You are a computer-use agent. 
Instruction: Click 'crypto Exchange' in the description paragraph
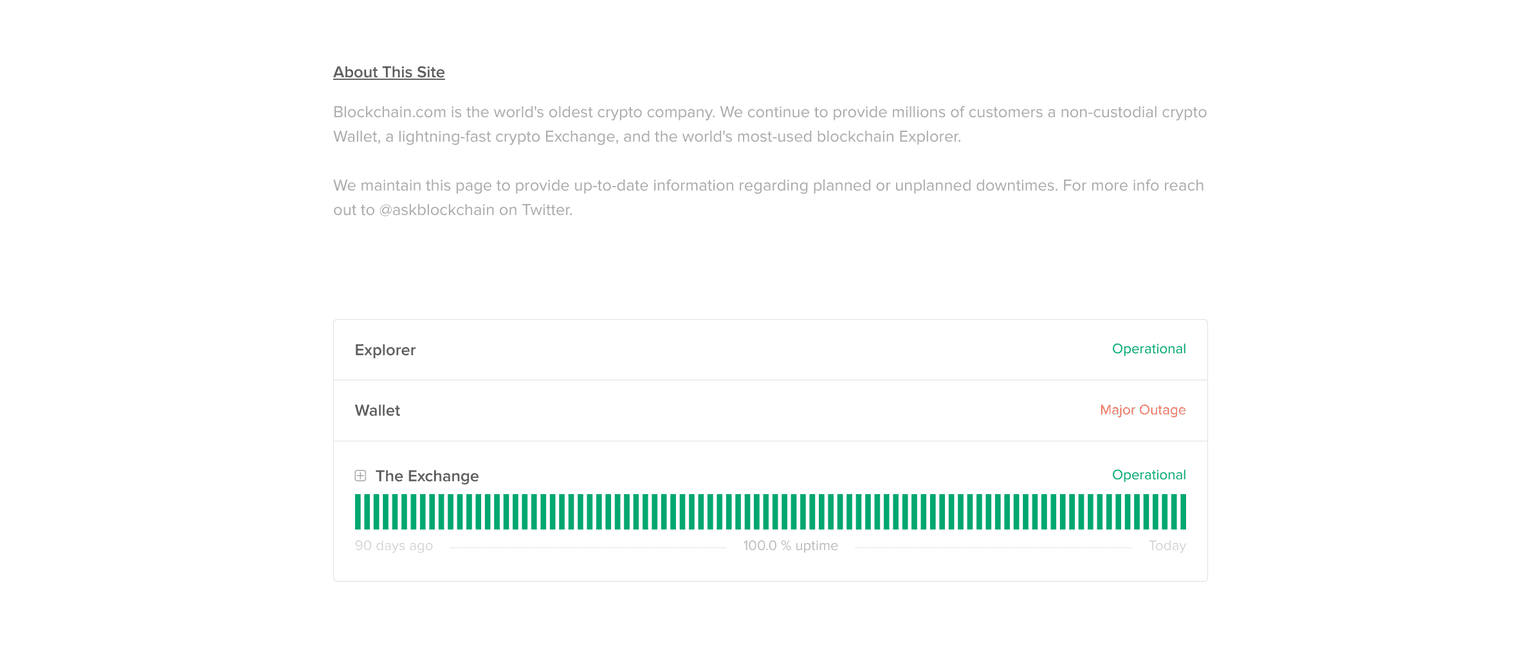point(556,136)
